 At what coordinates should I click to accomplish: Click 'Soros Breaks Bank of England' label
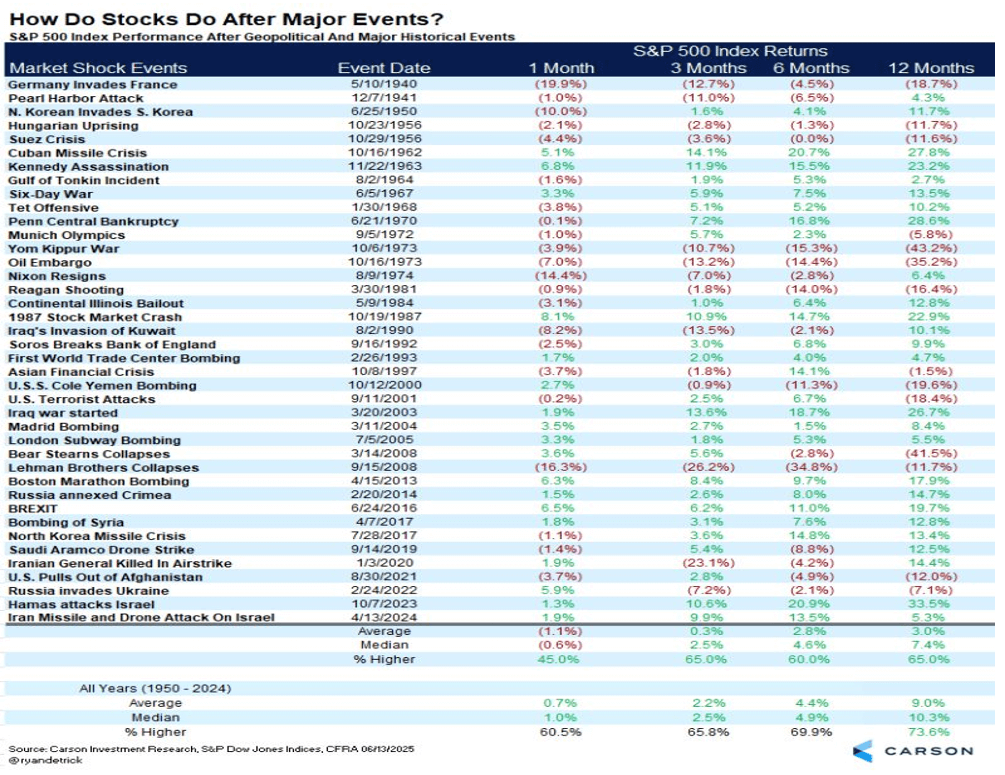click(x=112, y=345)
